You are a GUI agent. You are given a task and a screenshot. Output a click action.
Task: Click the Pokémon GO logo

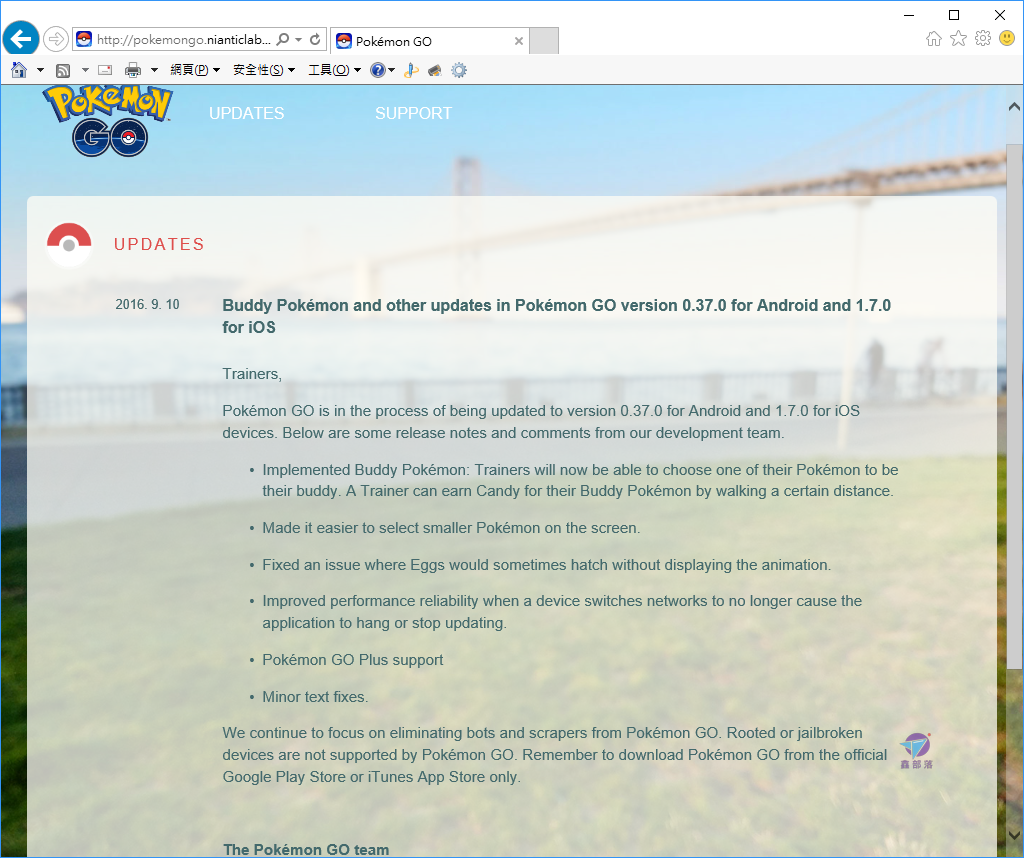click(x=108, y=121)
